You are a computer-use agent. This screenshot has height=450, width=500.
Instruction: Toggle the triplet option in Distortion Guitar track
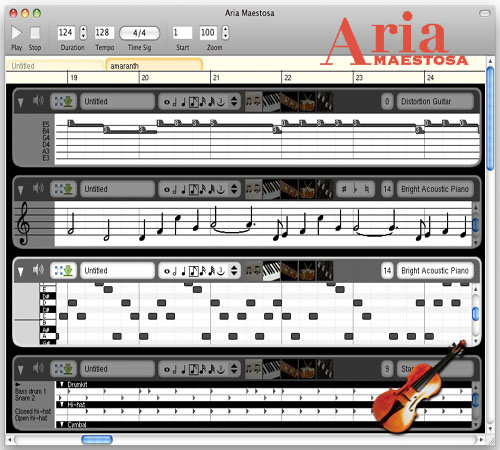pyautogui.click(x=221, y=102)
